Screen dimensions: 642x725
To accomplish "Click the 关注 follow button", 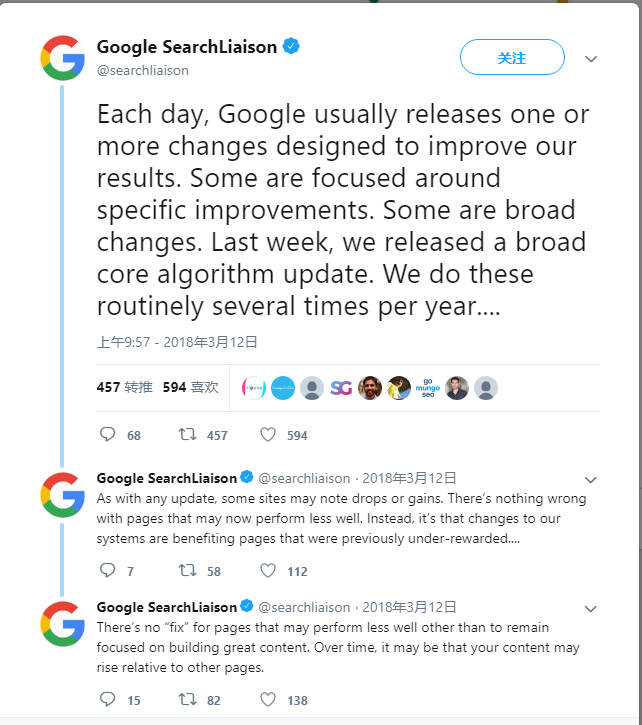I will 512,58.
